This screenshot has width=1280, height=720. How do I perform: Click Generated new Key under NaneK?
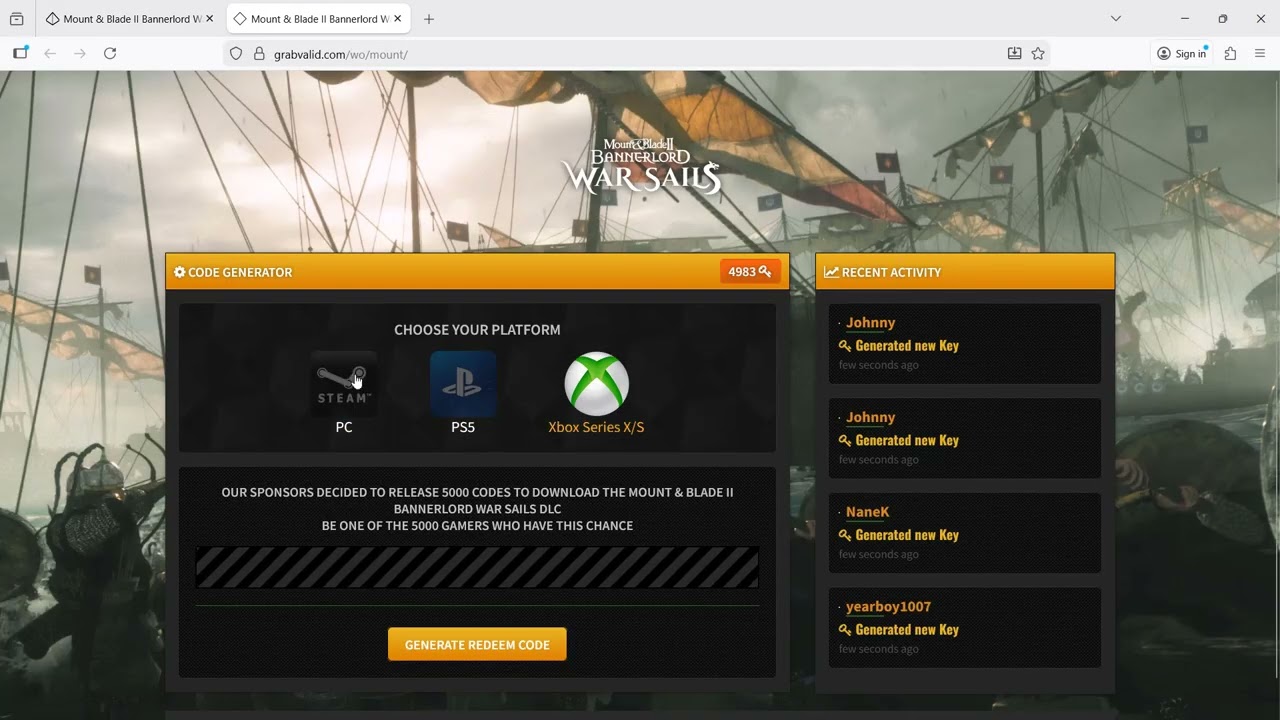[907, 535]
